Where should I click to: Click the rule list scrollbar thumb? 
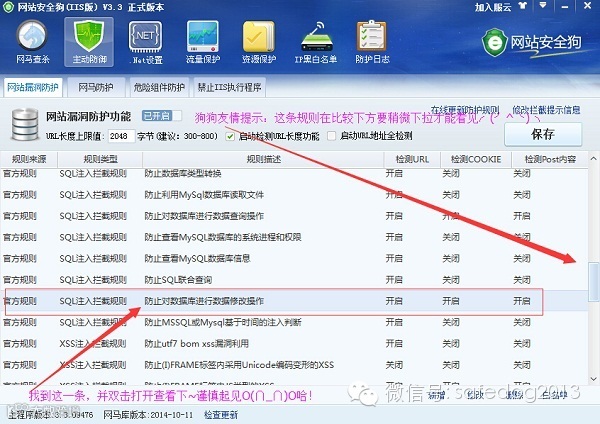(593, 282)
